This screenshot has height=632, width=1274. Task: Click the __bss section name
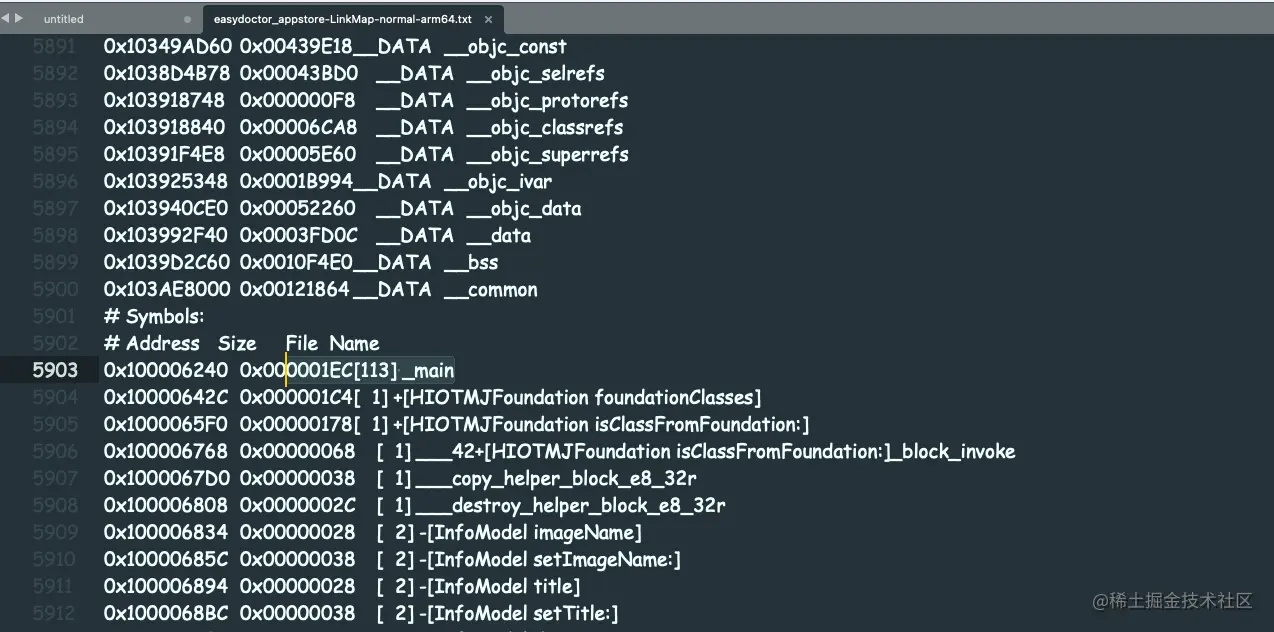(471, 262)
